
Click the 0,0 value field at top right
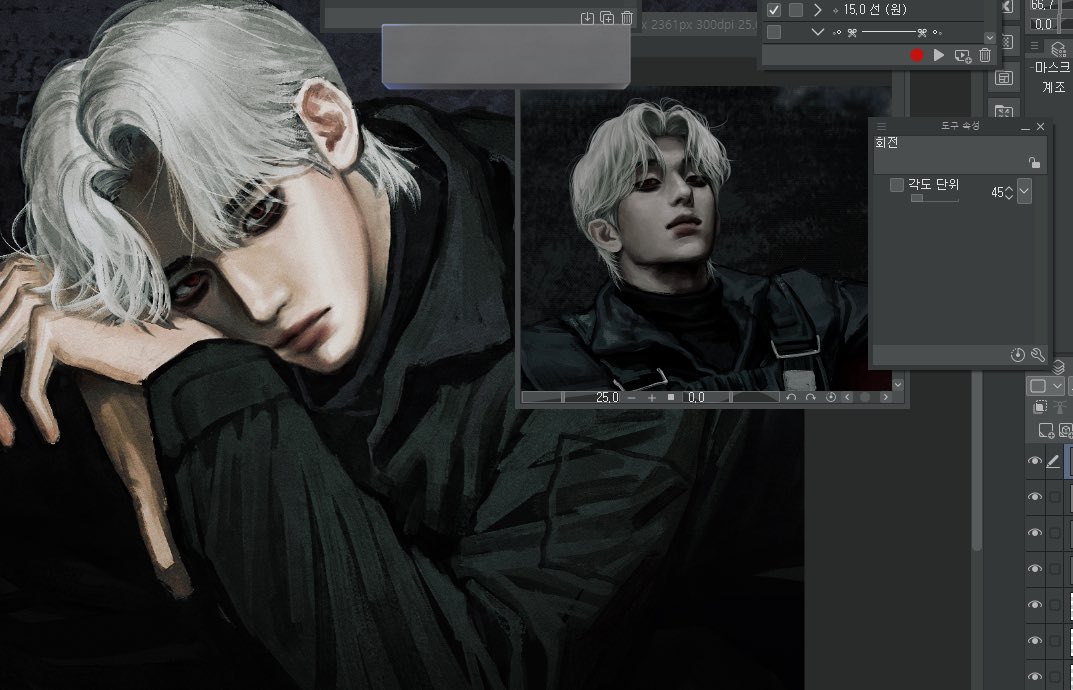click(1045, 25)
